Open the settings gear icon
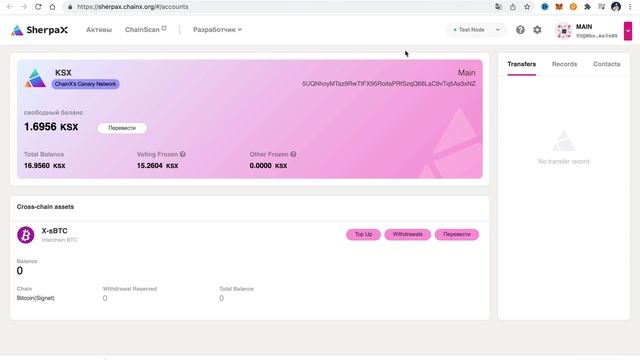 pos(537,30)
